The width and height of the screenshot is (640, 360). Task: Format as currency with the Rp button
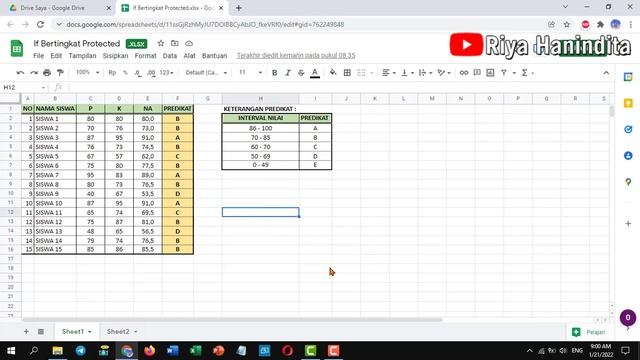click(x=112, y=73)
